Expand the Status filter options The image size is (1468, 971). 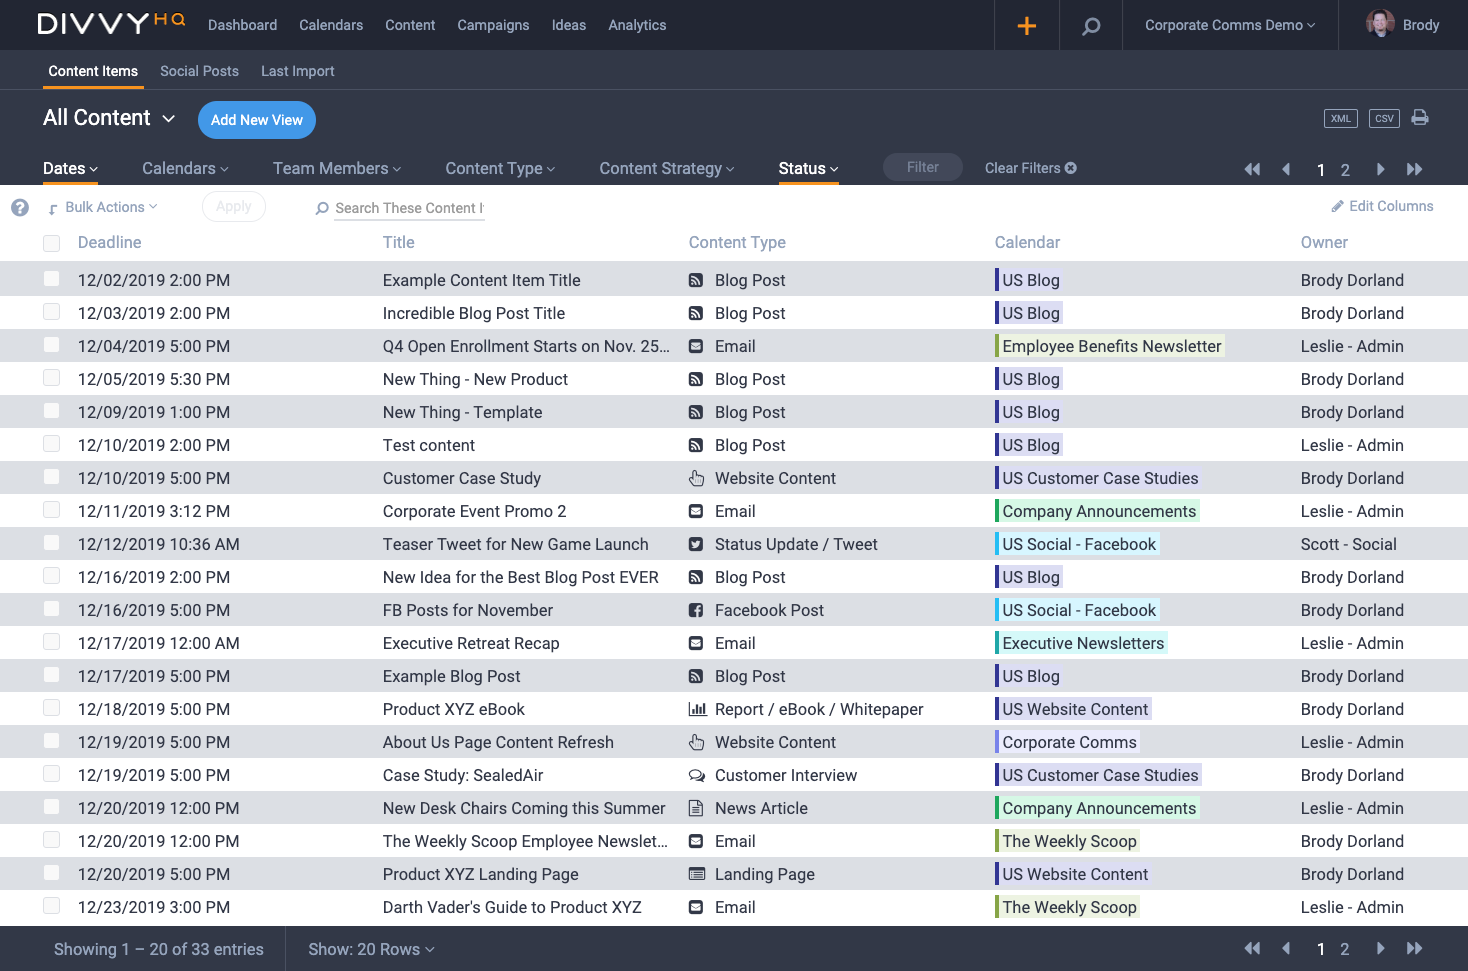tap(808, 168)
